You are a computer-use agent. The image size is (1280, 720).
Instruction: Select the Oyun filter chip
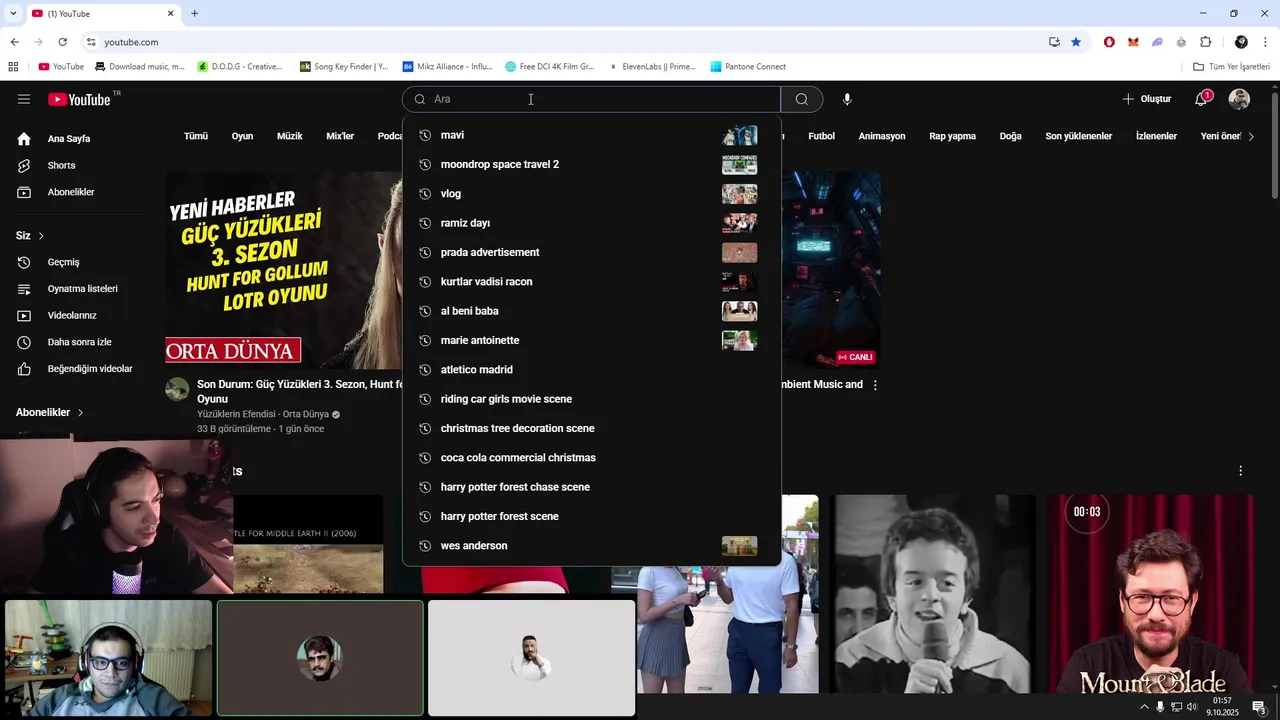tap(243, 136)
